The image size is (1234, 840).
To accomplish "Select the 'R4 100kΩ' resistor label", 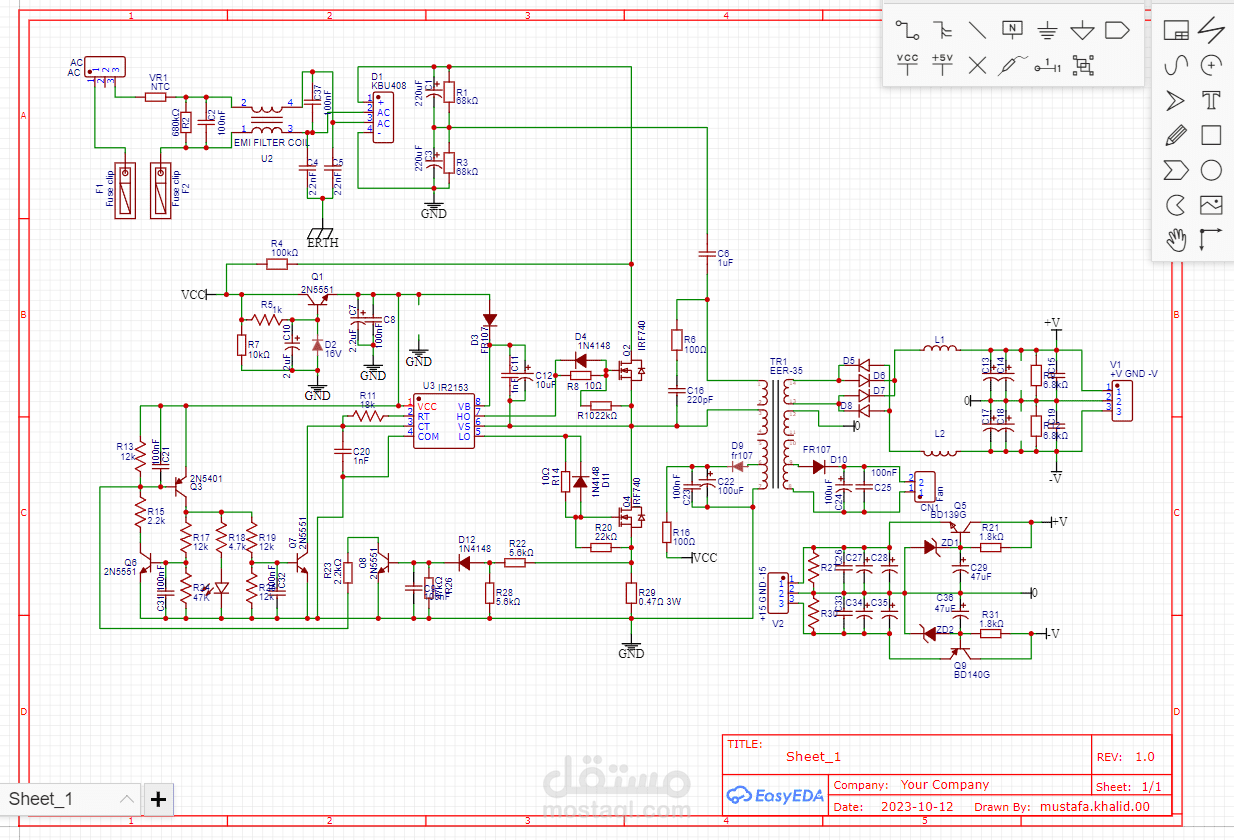I will (284, 248).
